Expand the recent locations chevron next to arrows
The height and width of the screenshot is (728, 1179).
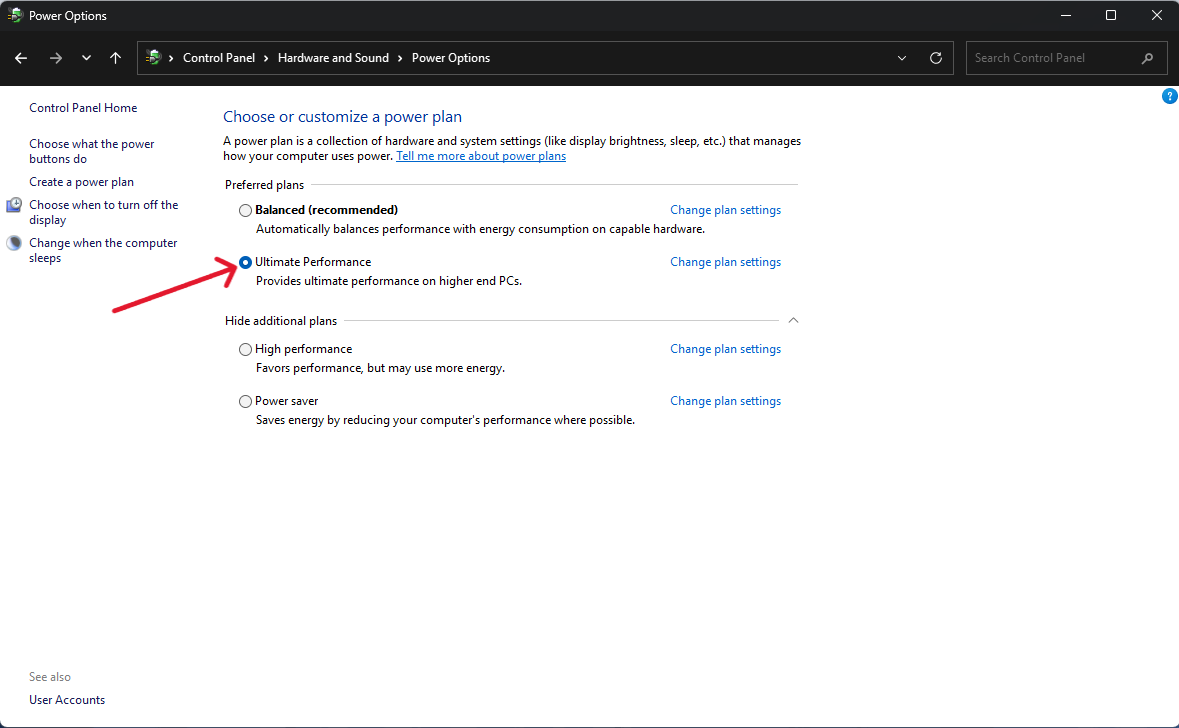pyautogui.click(x=86, y=58)
